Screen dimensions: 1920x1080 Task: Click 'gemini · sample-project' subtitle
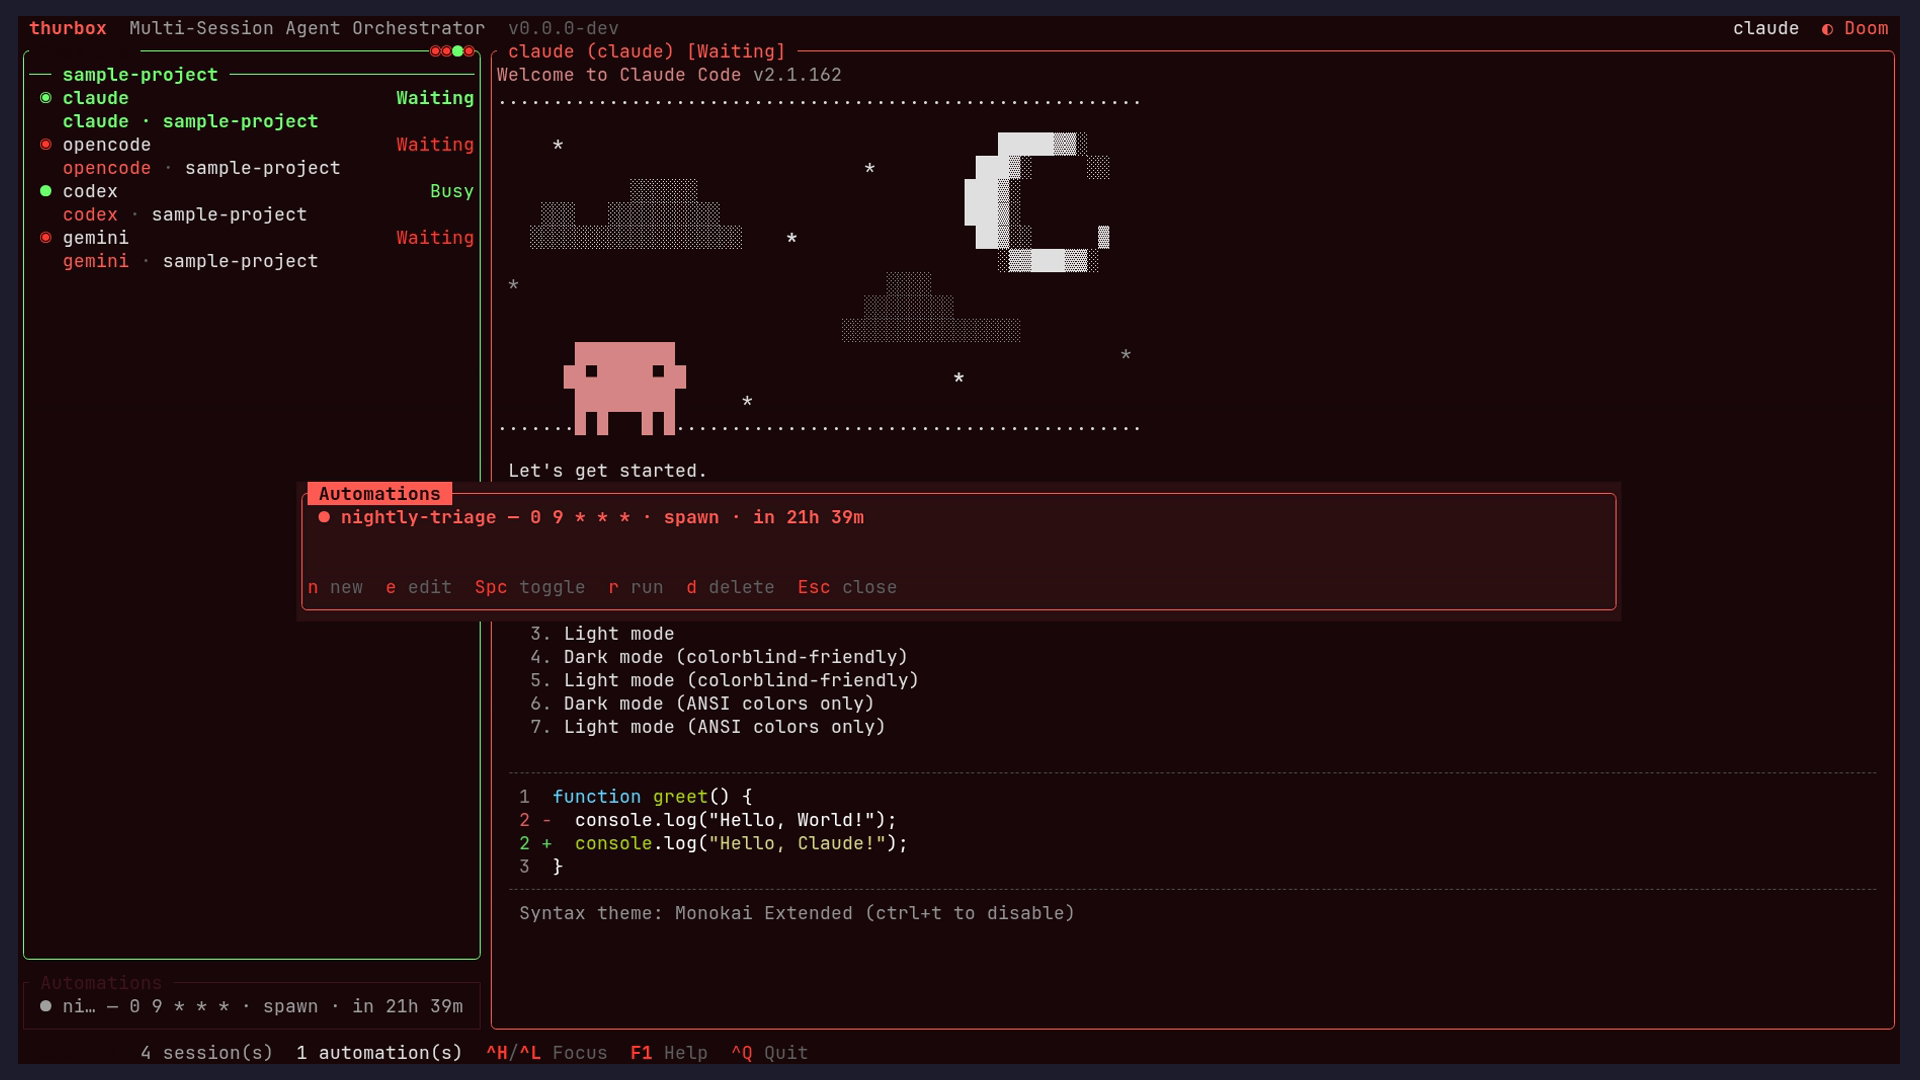coord(190,261)
